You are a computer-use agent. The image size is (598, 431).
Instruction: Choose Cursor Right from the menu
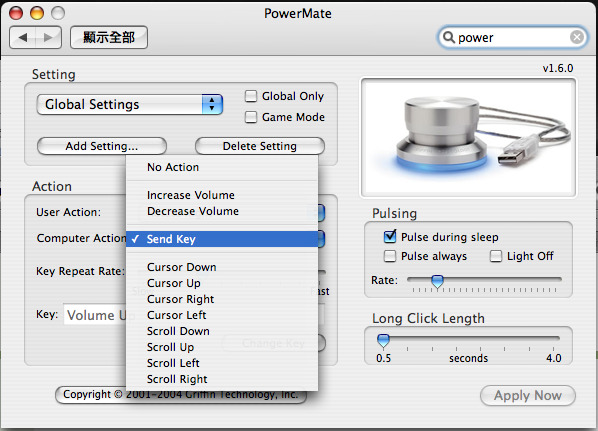coord(222,299)
